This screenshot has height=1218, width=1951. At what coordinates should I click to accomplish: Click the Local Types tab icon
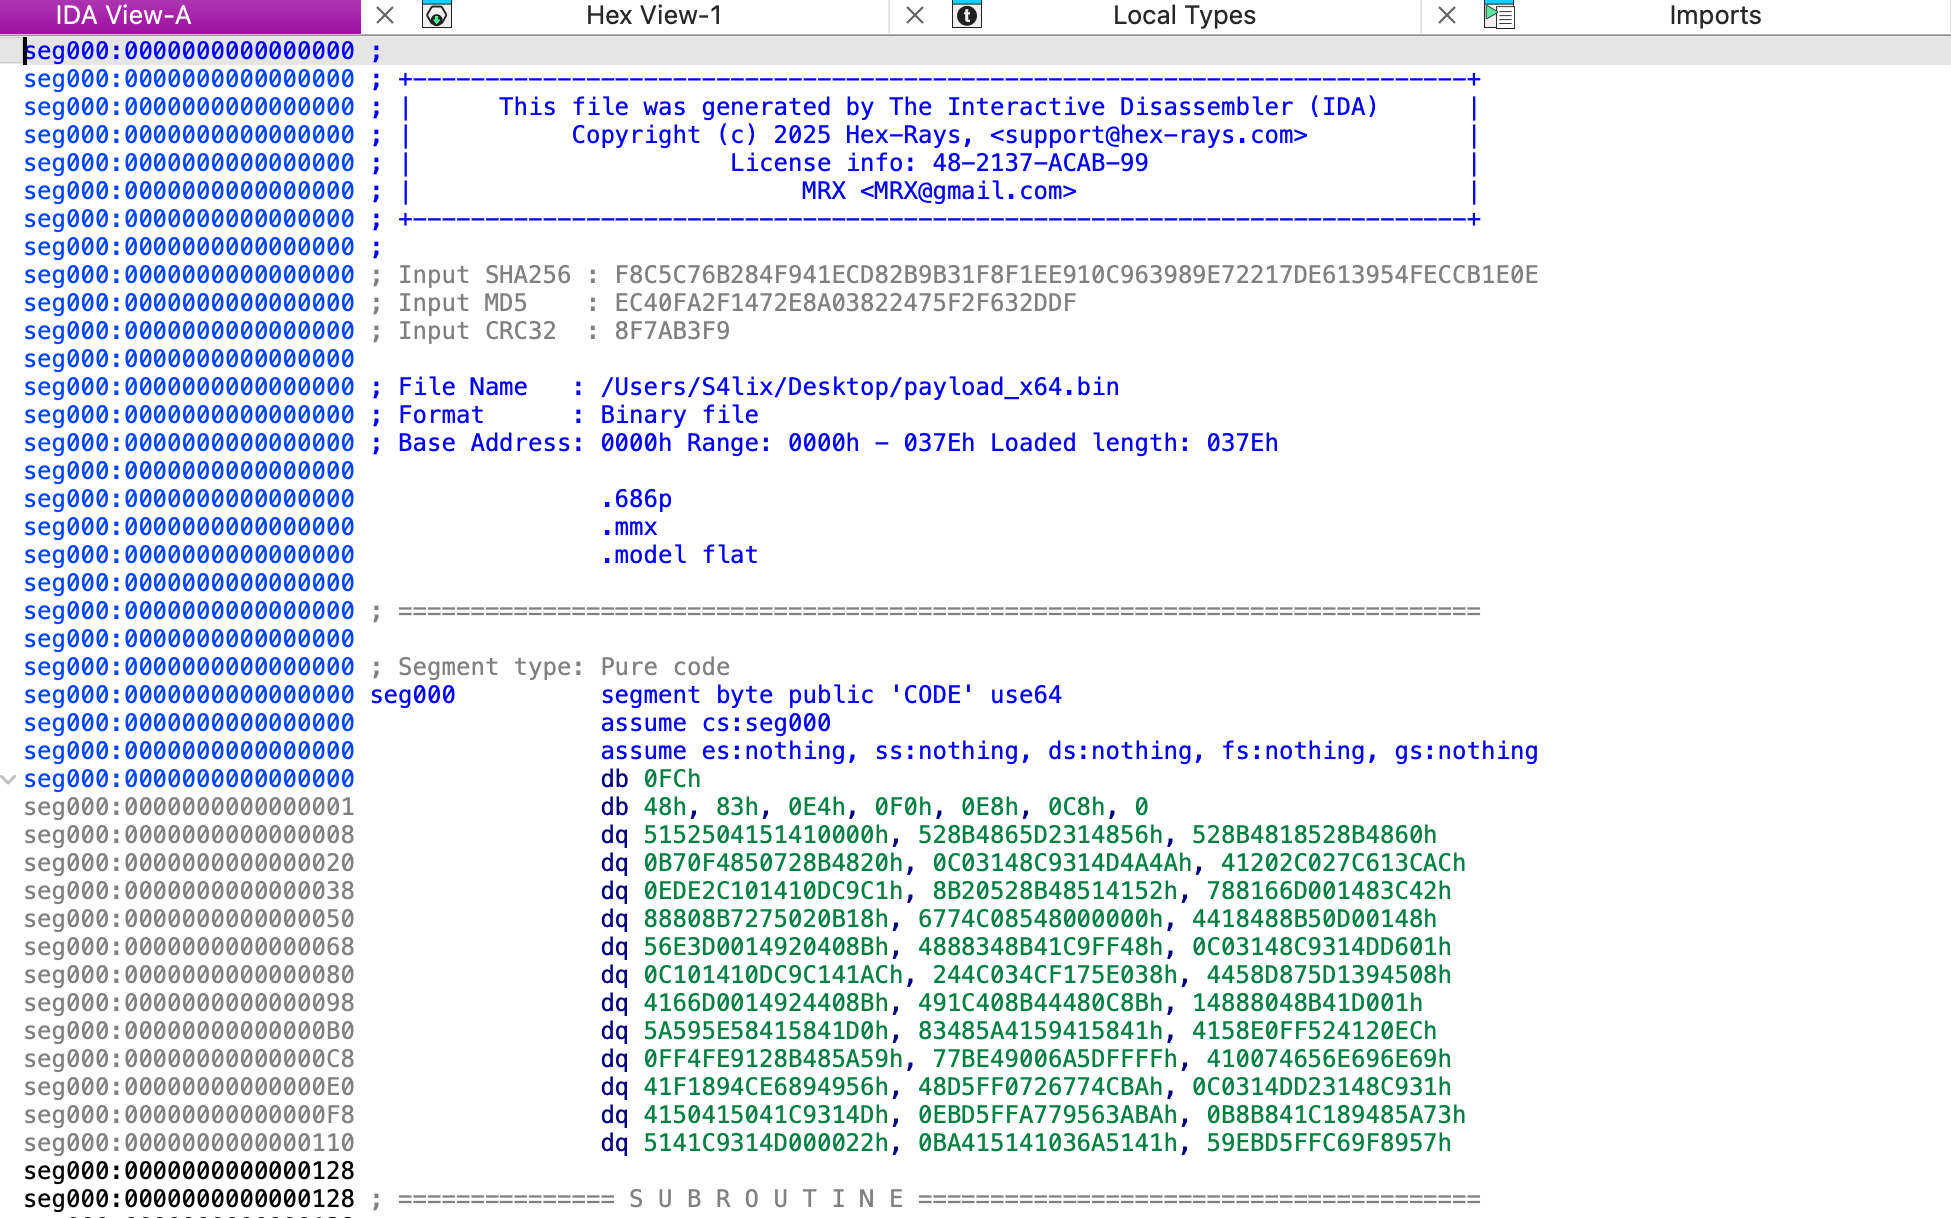(x=966, y=15)
